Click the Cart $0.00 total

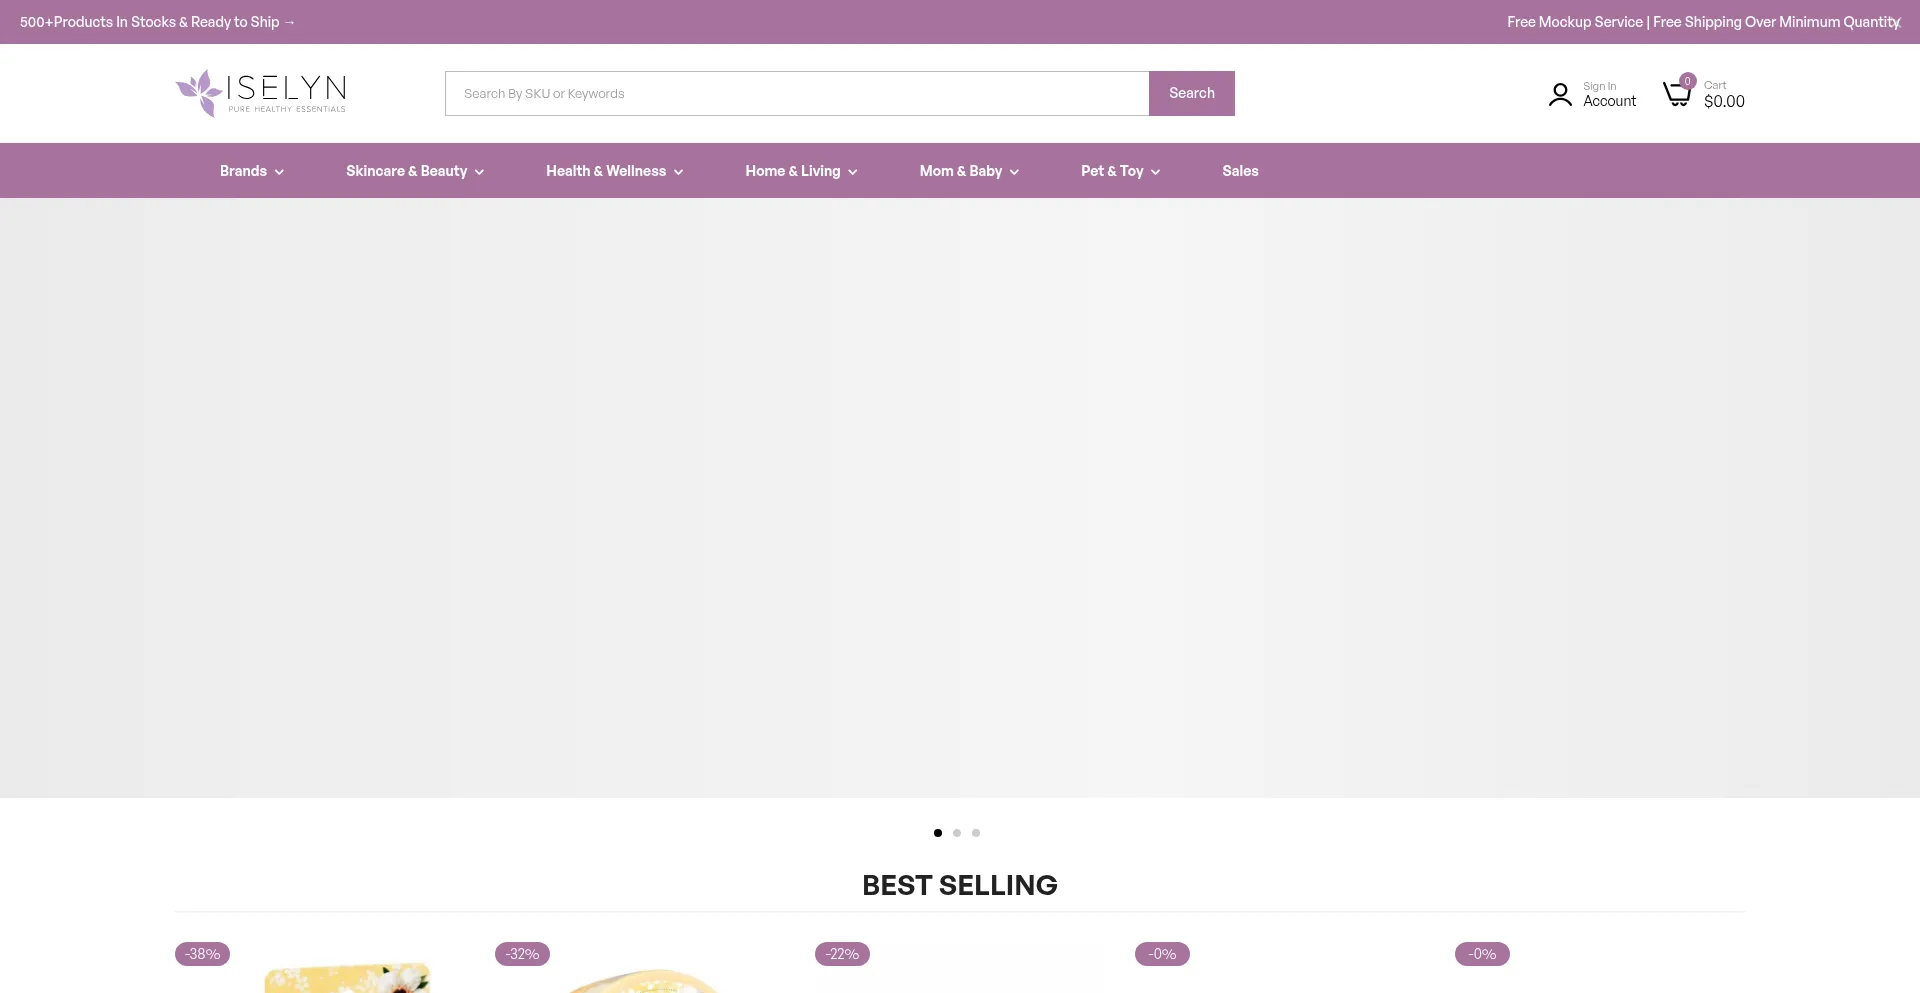(1724, 94)
